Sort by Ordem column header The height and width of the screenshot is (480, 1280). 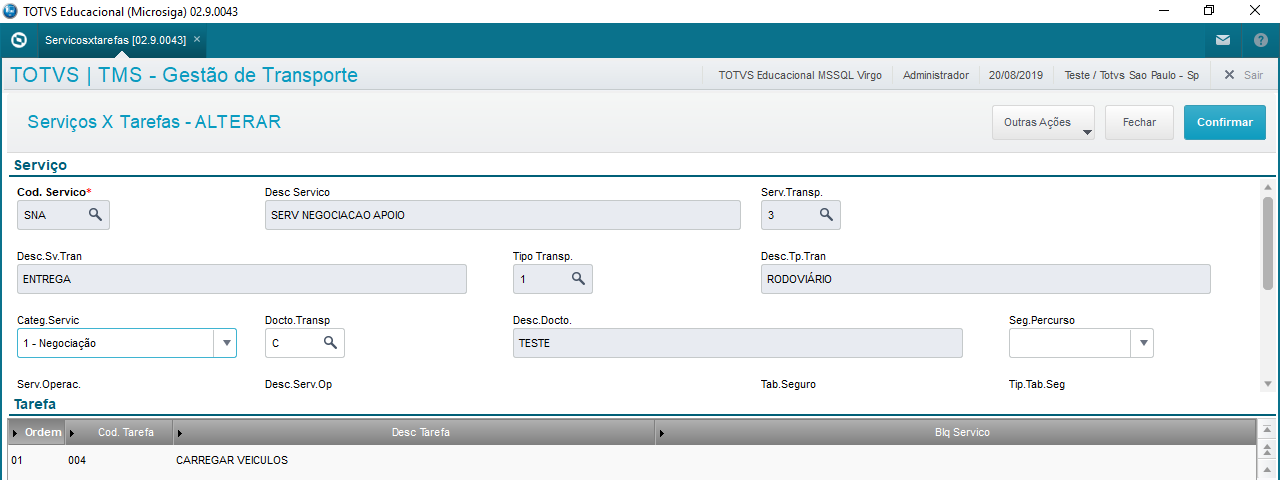pyautogui.click(x=37, y=432)
